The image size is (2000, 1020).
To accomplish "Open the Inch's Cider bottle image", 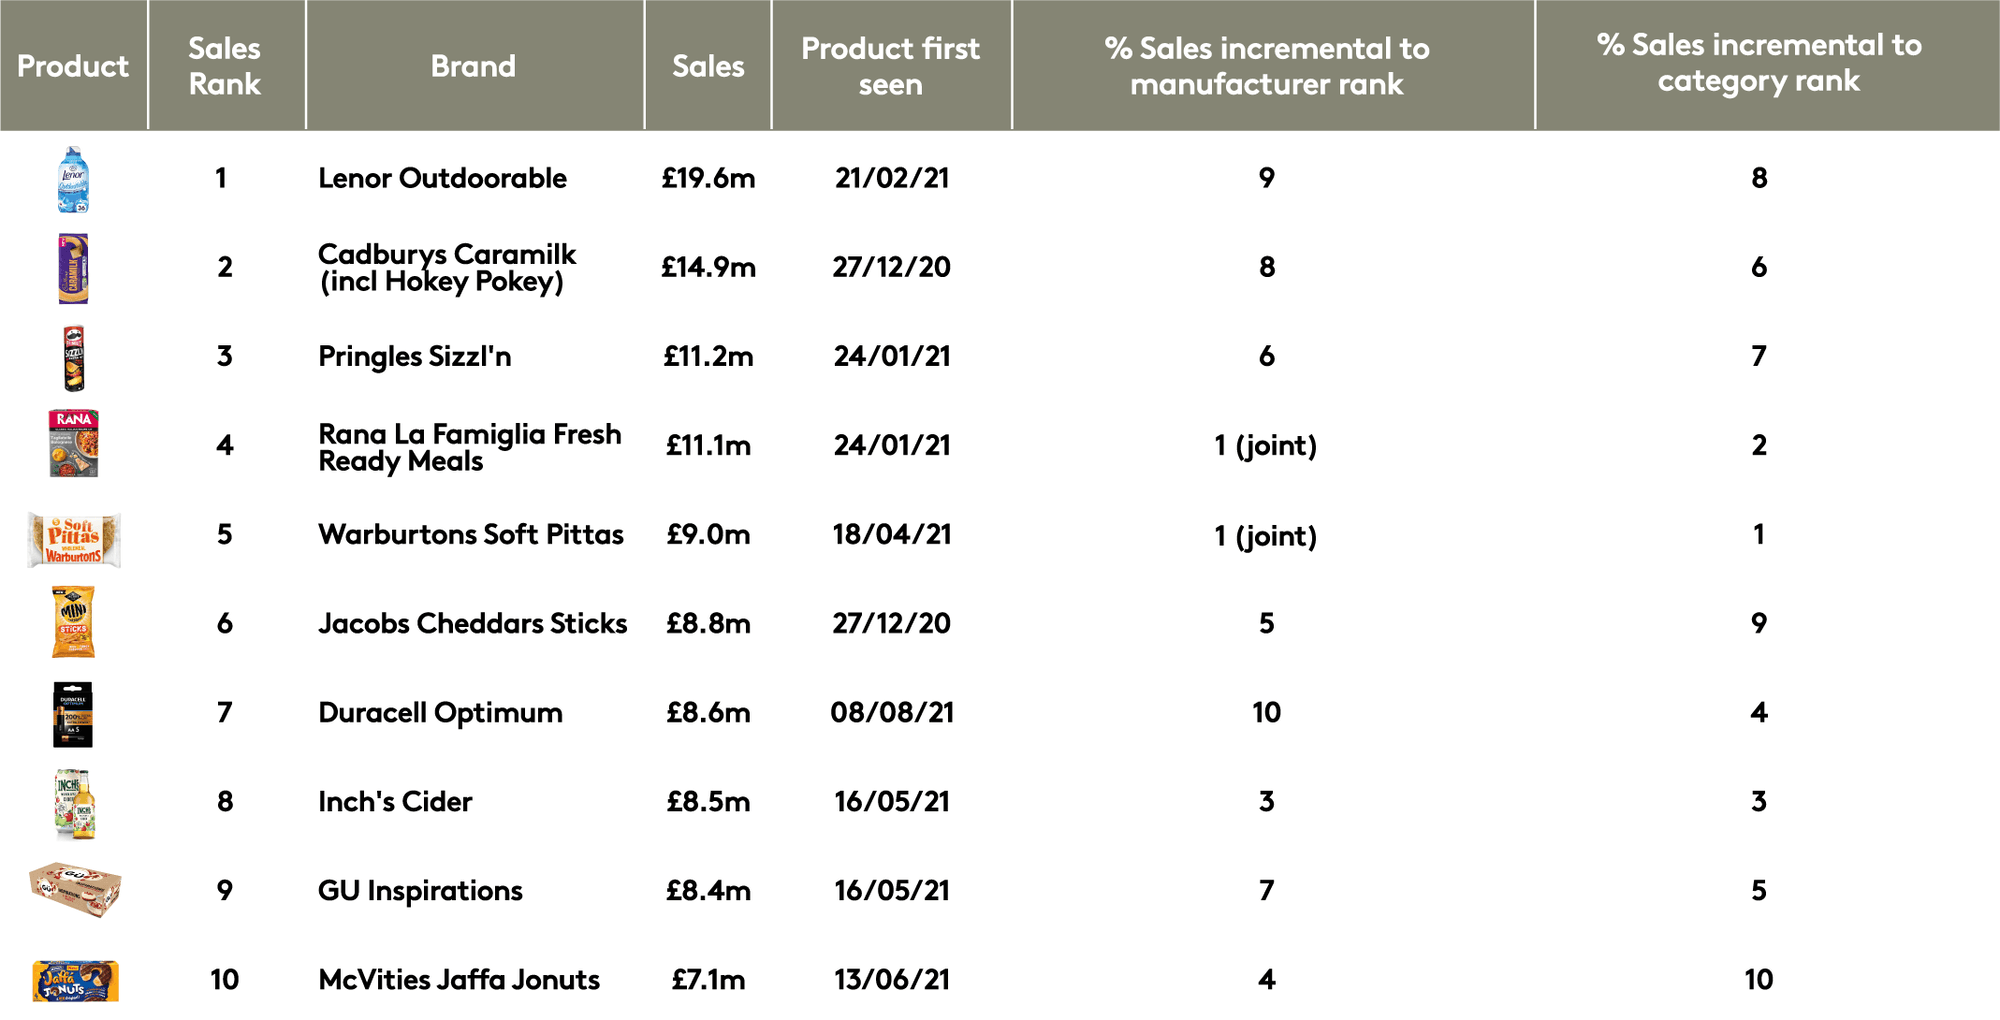I will (x=75, y=804).
